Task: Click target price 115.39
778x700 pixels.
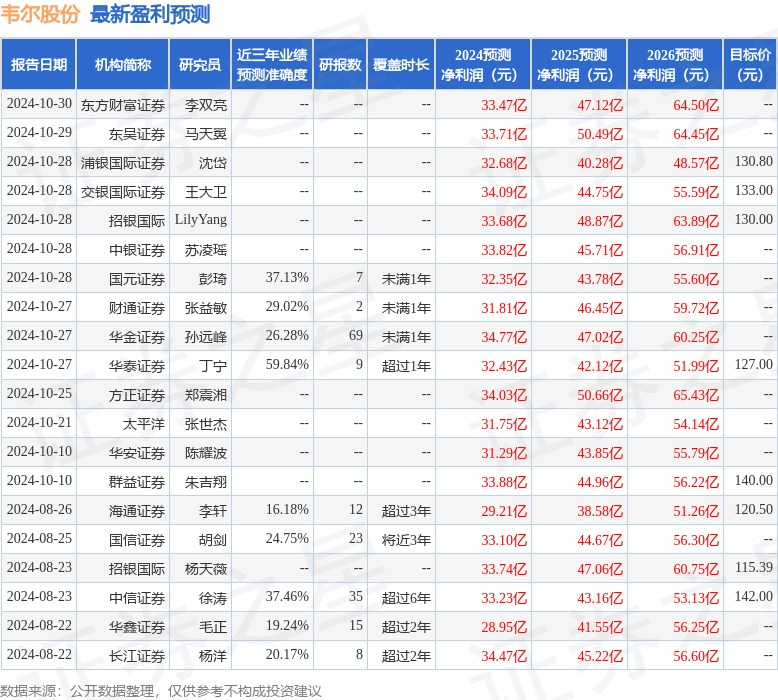Action: click(x=754, y=567)
